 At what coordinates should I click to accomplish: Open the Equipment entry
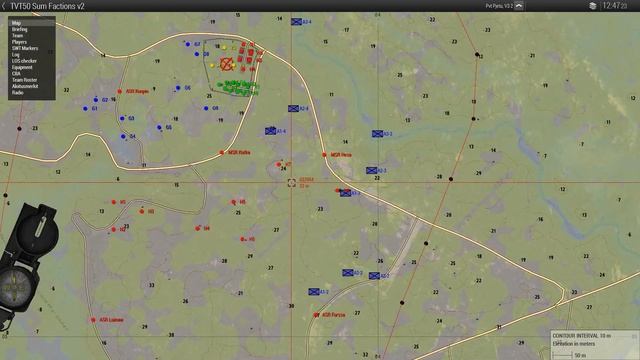pos(32,67)
